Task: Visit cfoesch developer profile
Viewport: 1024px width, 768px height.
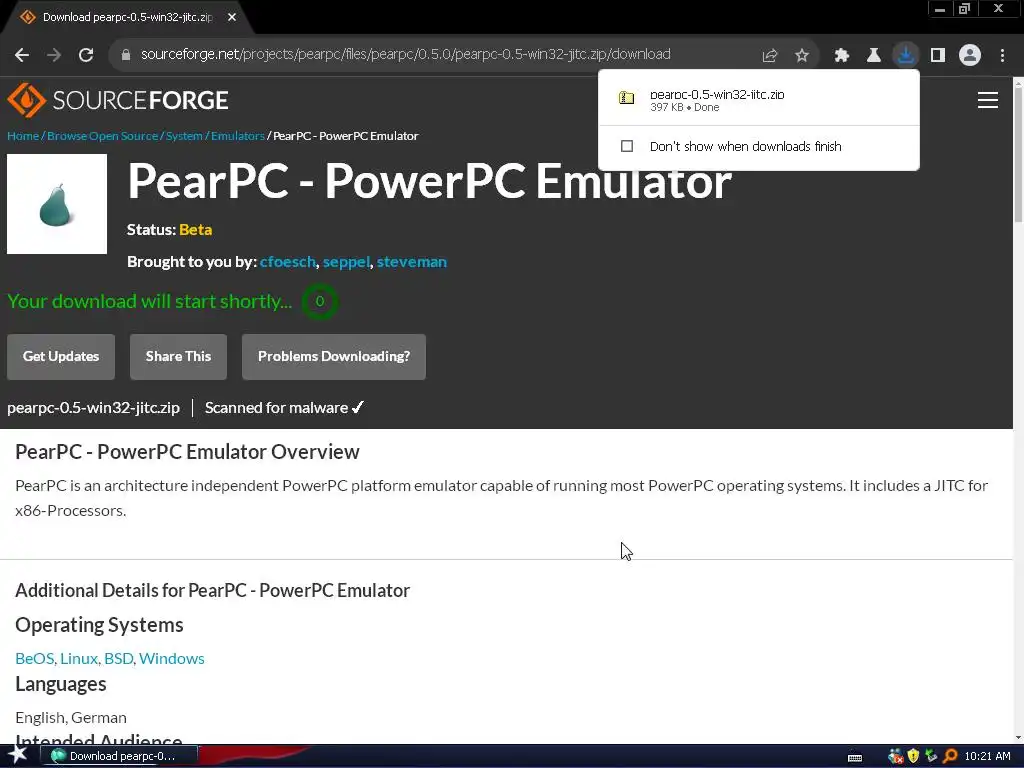Action: point(287,262)
